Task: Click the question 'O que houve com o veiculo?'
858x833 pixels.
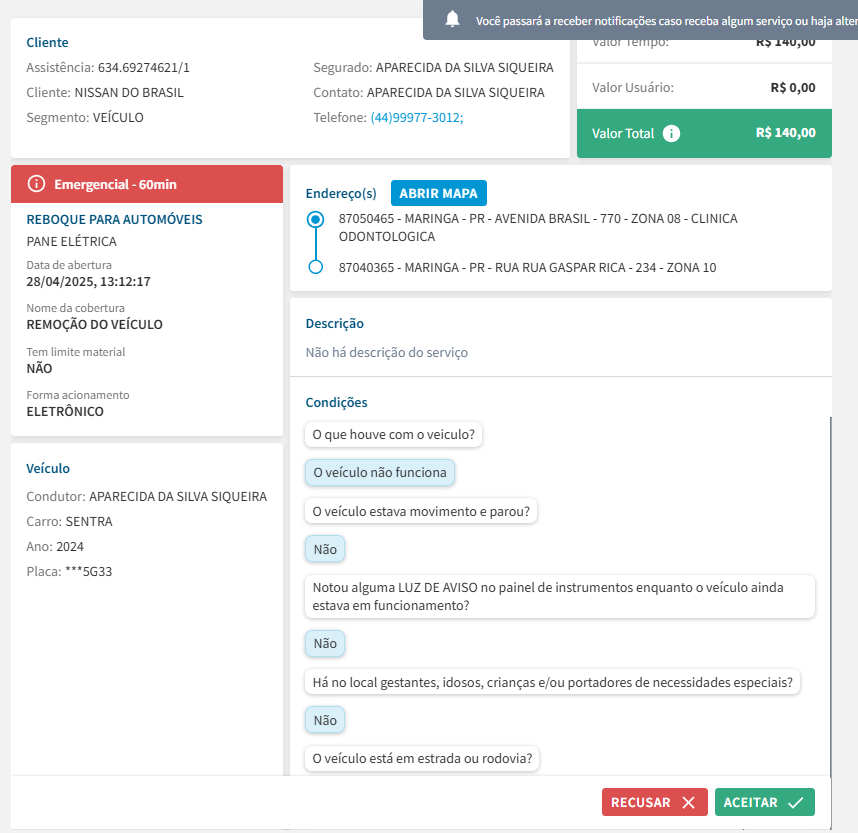Action: [x=394, y=434]
